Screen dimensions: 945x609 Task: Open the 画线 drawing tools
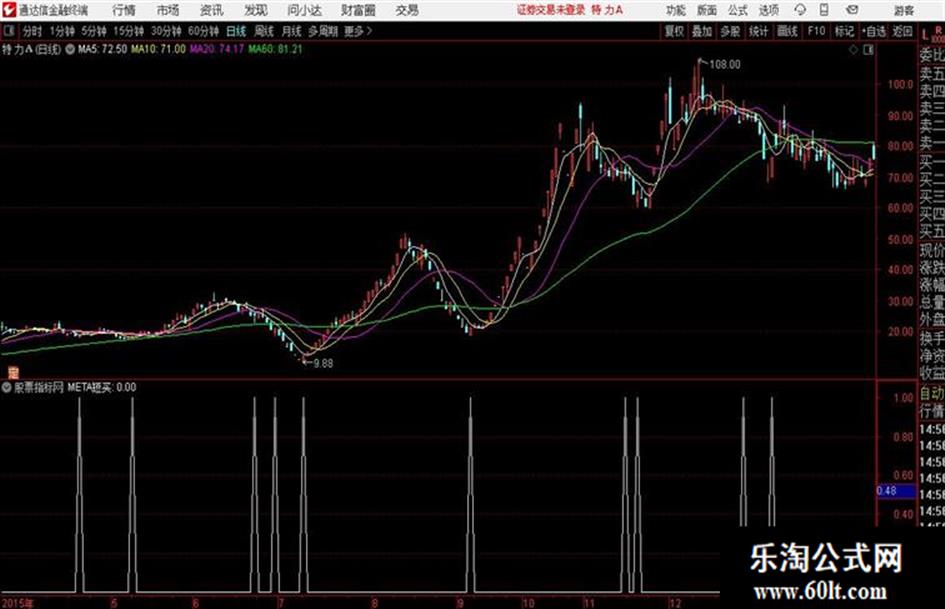coord(787,31)
